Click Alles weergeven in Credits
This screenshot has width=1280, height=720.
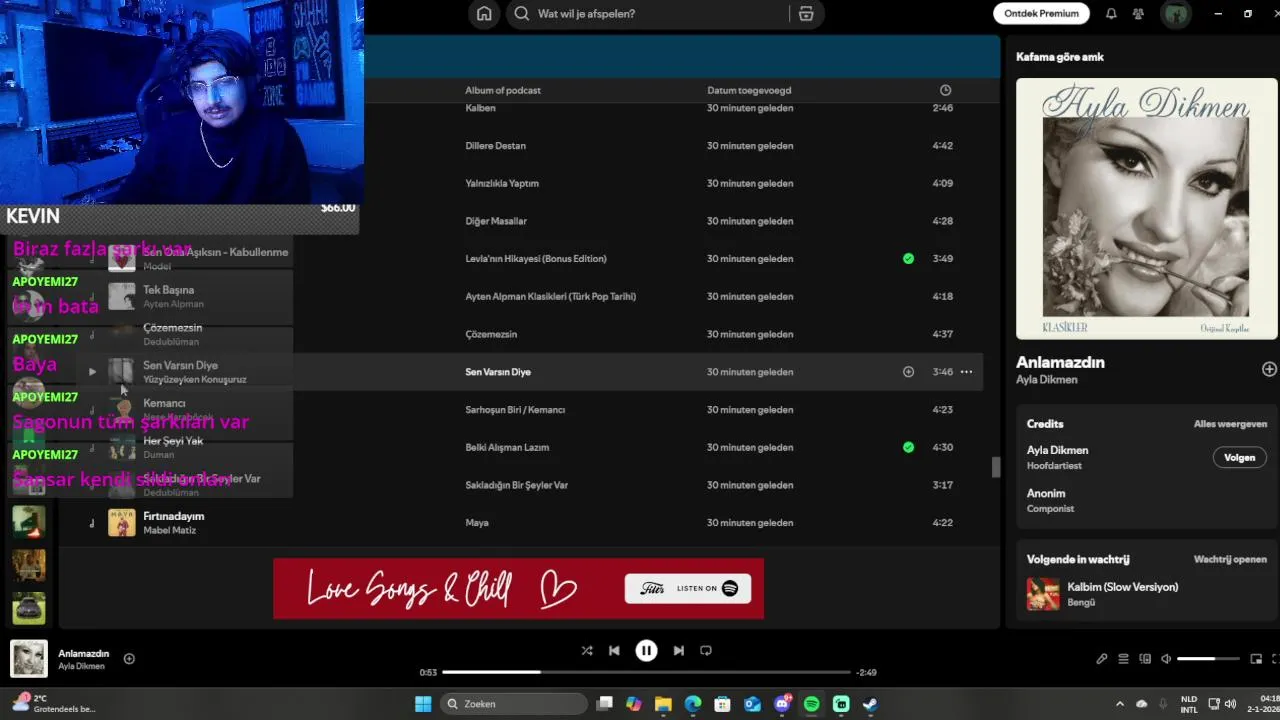point(1230,424)
